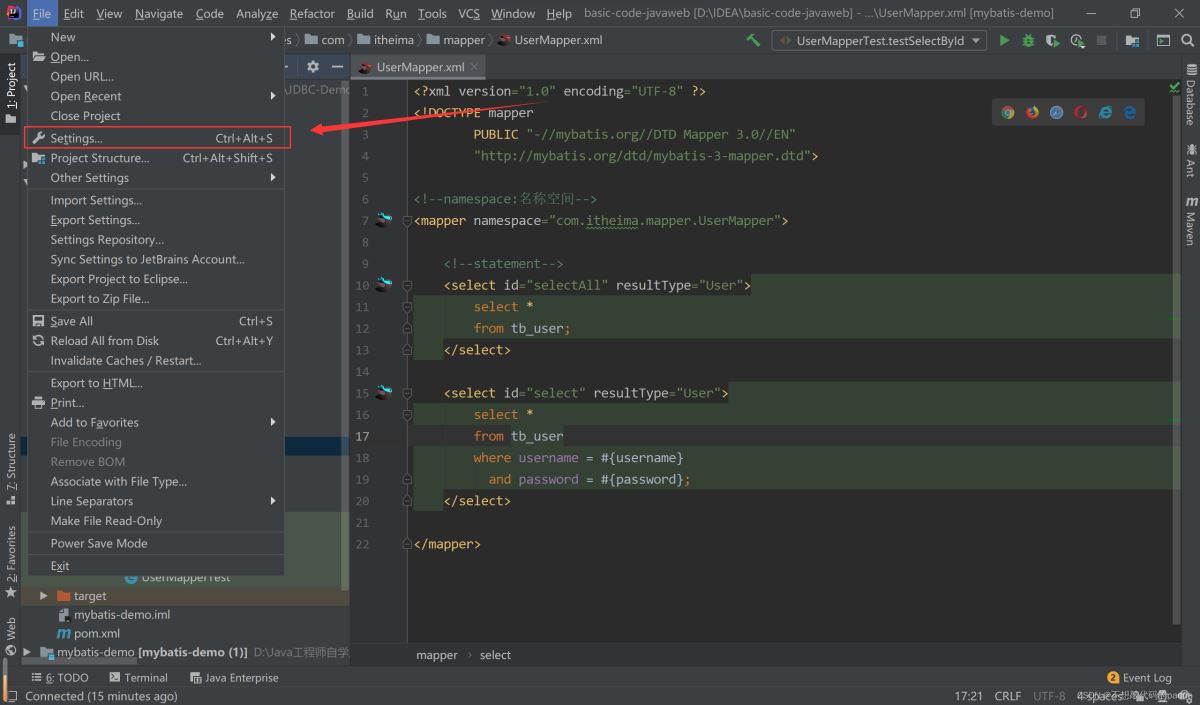The image size is (1200, 705).
Task: Choose Project Structure in the File menu
Action: tap(155, 158)
